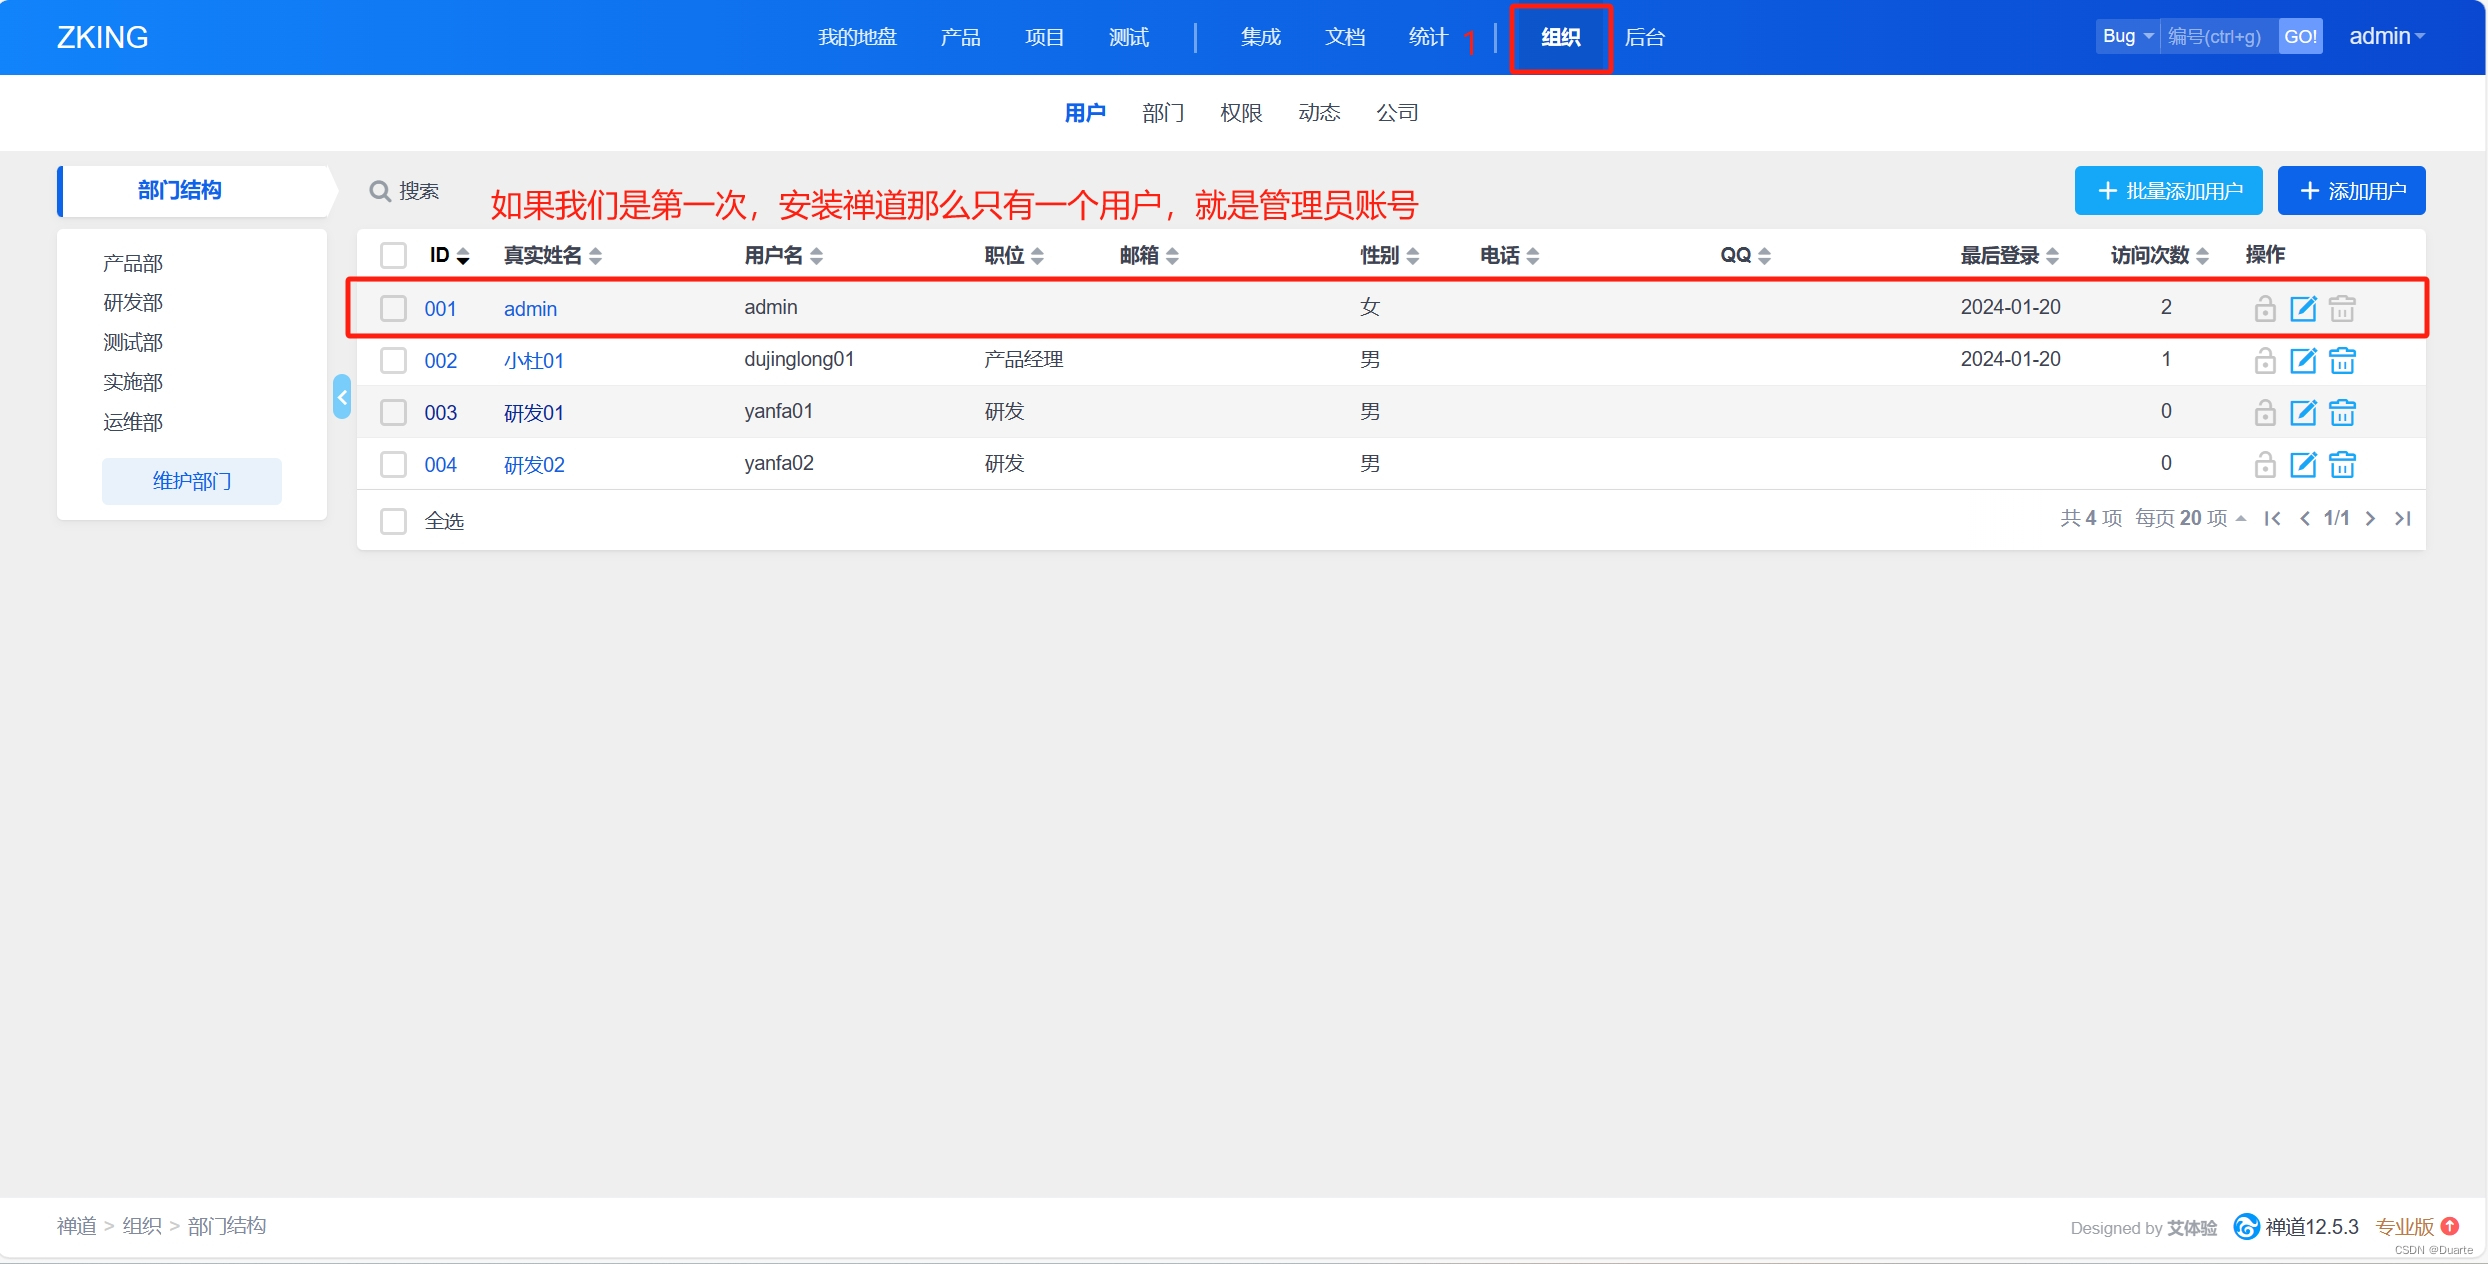
Task: Click delete trash icon for yanfa01 row
Action: 2342,412
